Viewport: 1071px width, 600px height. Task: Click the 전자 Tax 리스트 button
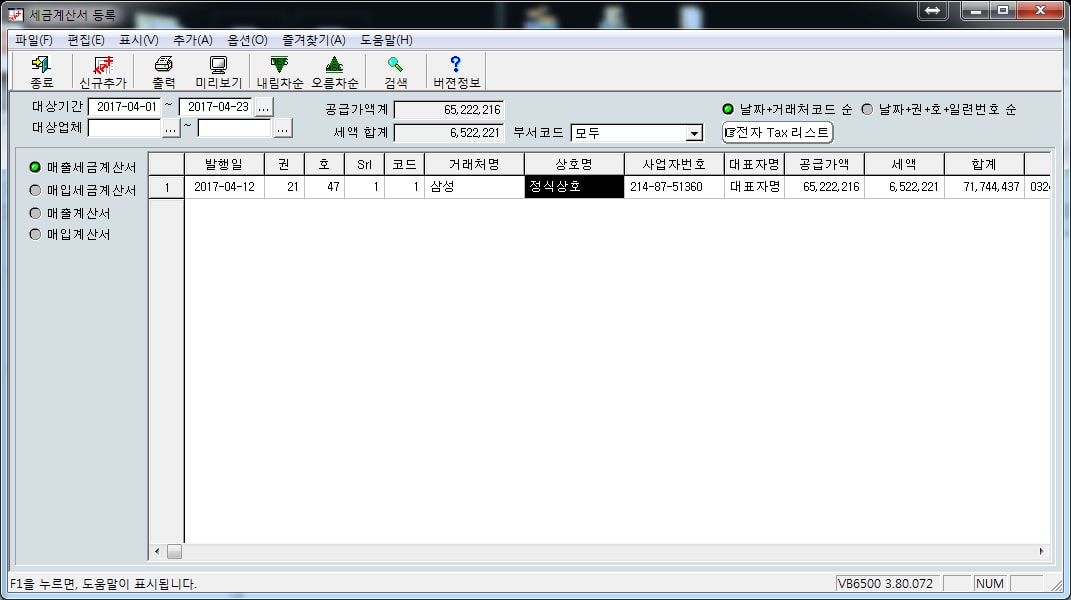coord(777,132)
